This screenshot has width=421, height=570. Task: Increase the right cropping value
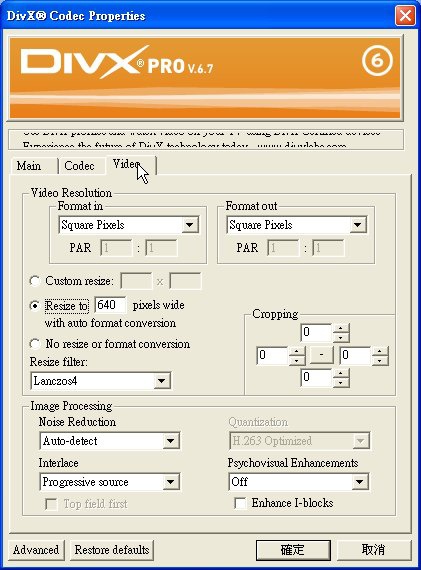point(380,351)
